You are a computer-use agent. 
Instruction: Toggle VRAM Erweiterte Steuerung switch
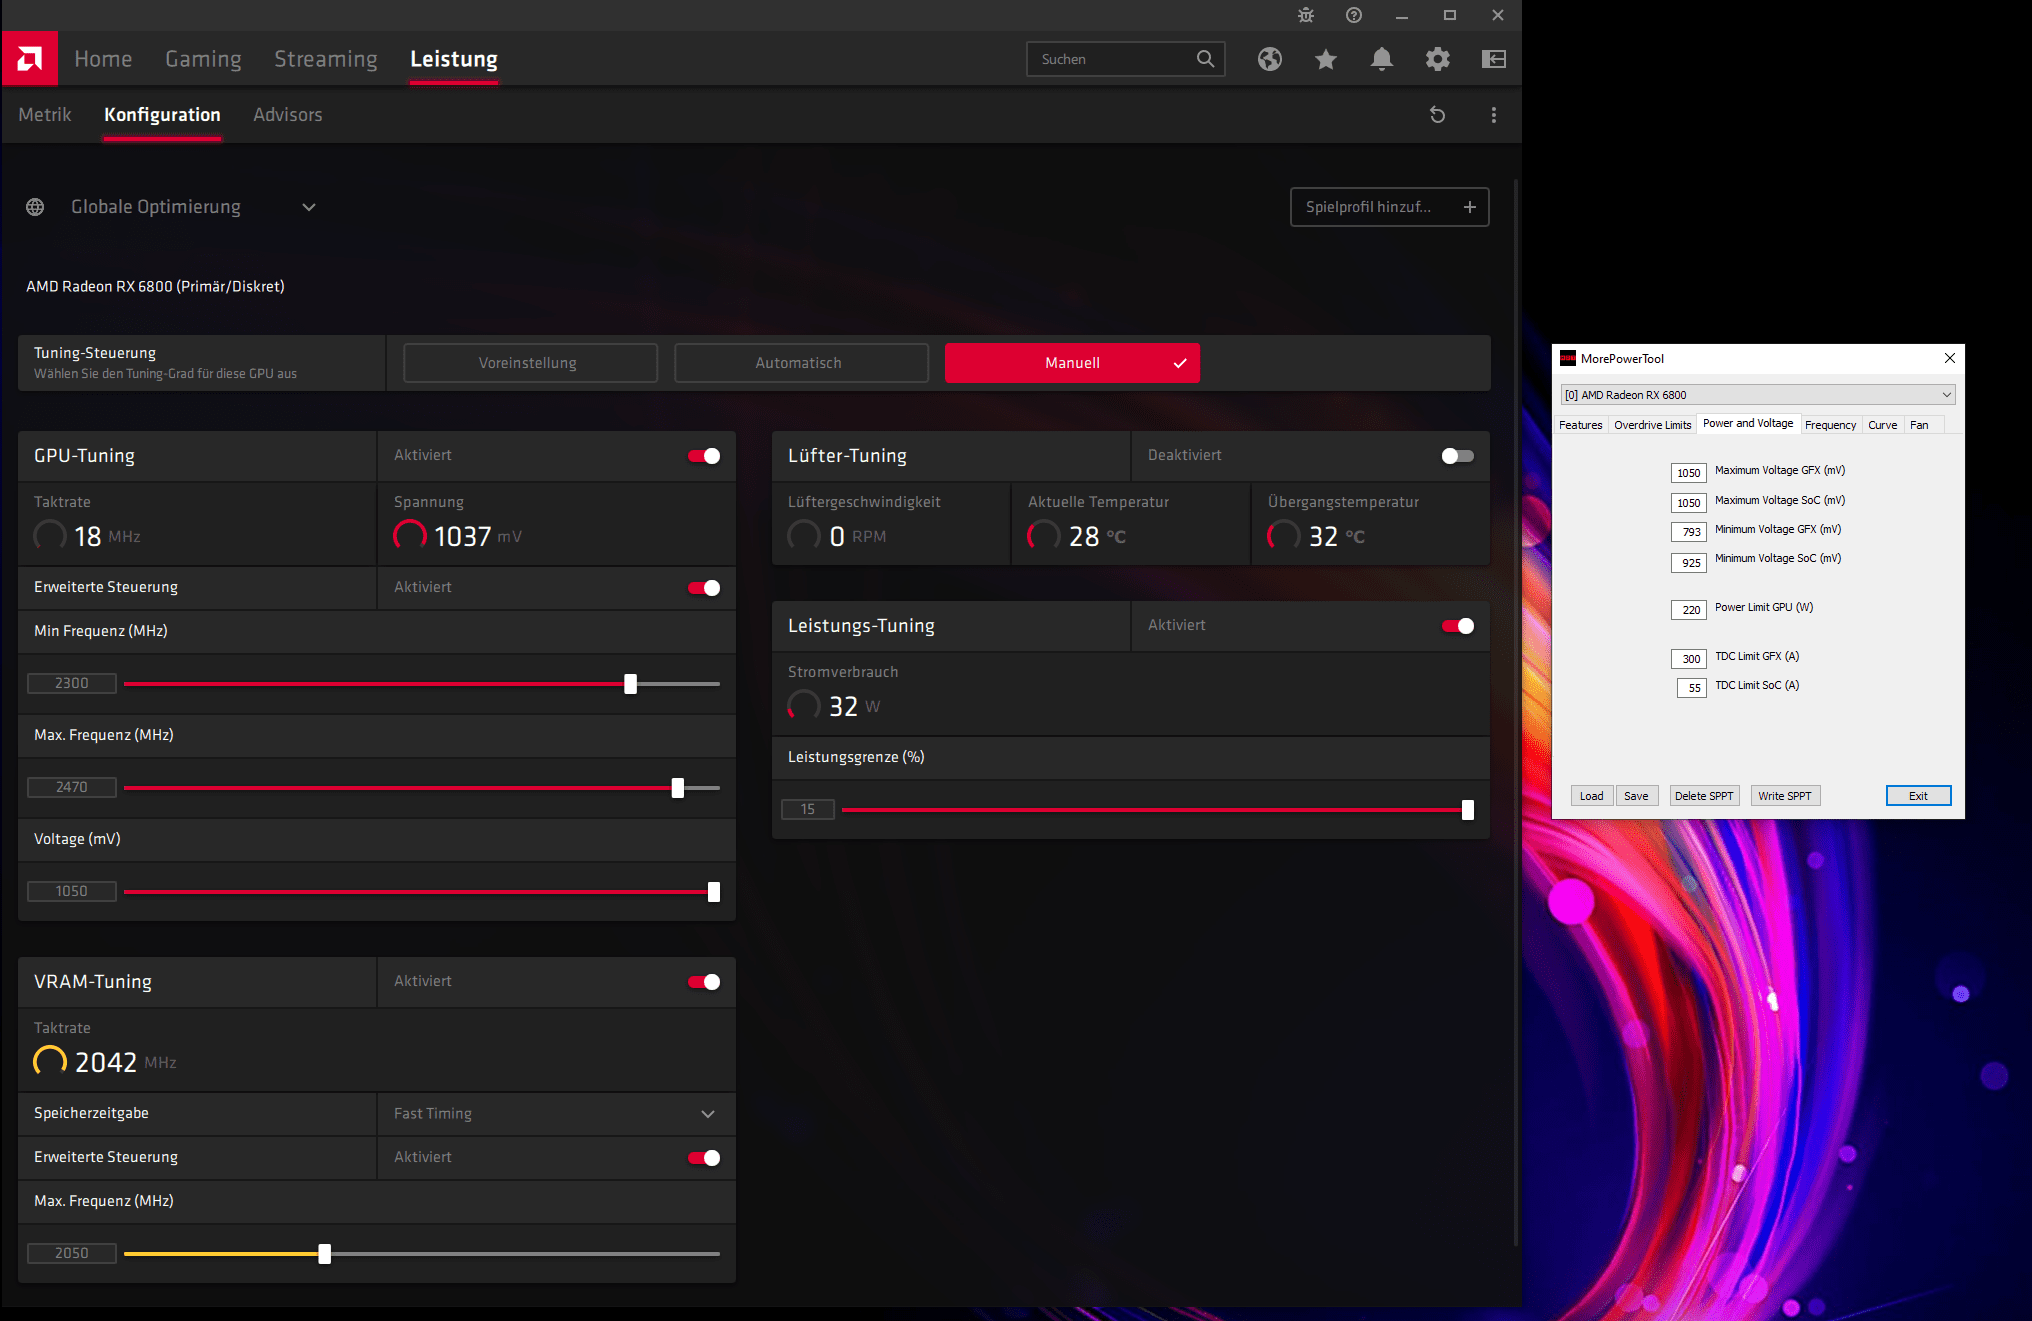coord(704,1158)
